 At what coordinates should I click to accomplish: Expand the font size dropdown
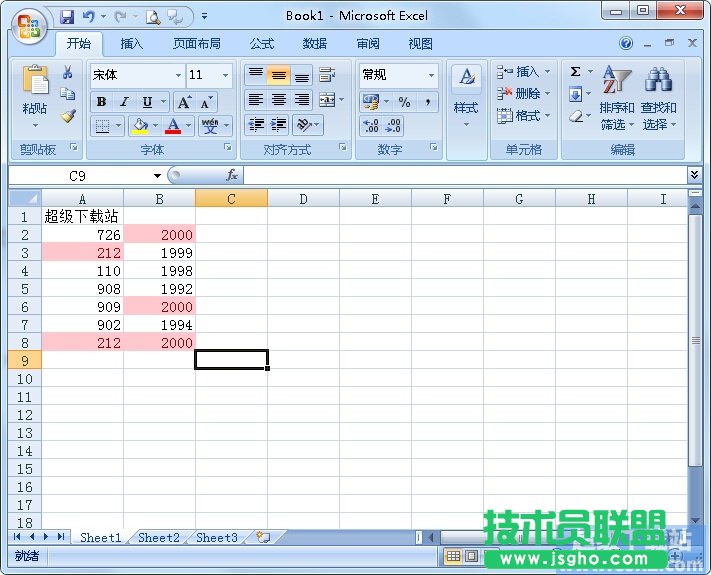click(x=225, y=75)
